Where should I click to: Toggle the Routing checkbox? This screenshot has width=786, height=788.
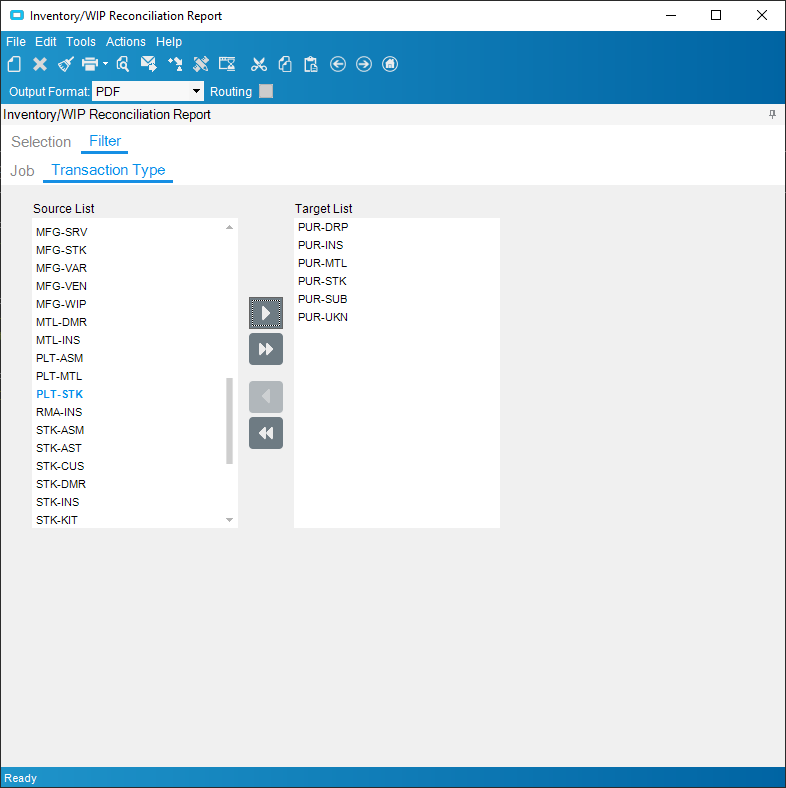(x=266, y=91)
